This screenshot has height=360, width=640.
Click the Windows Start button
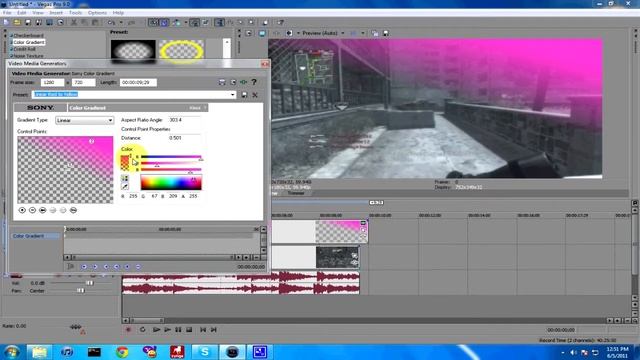point(11,351)
